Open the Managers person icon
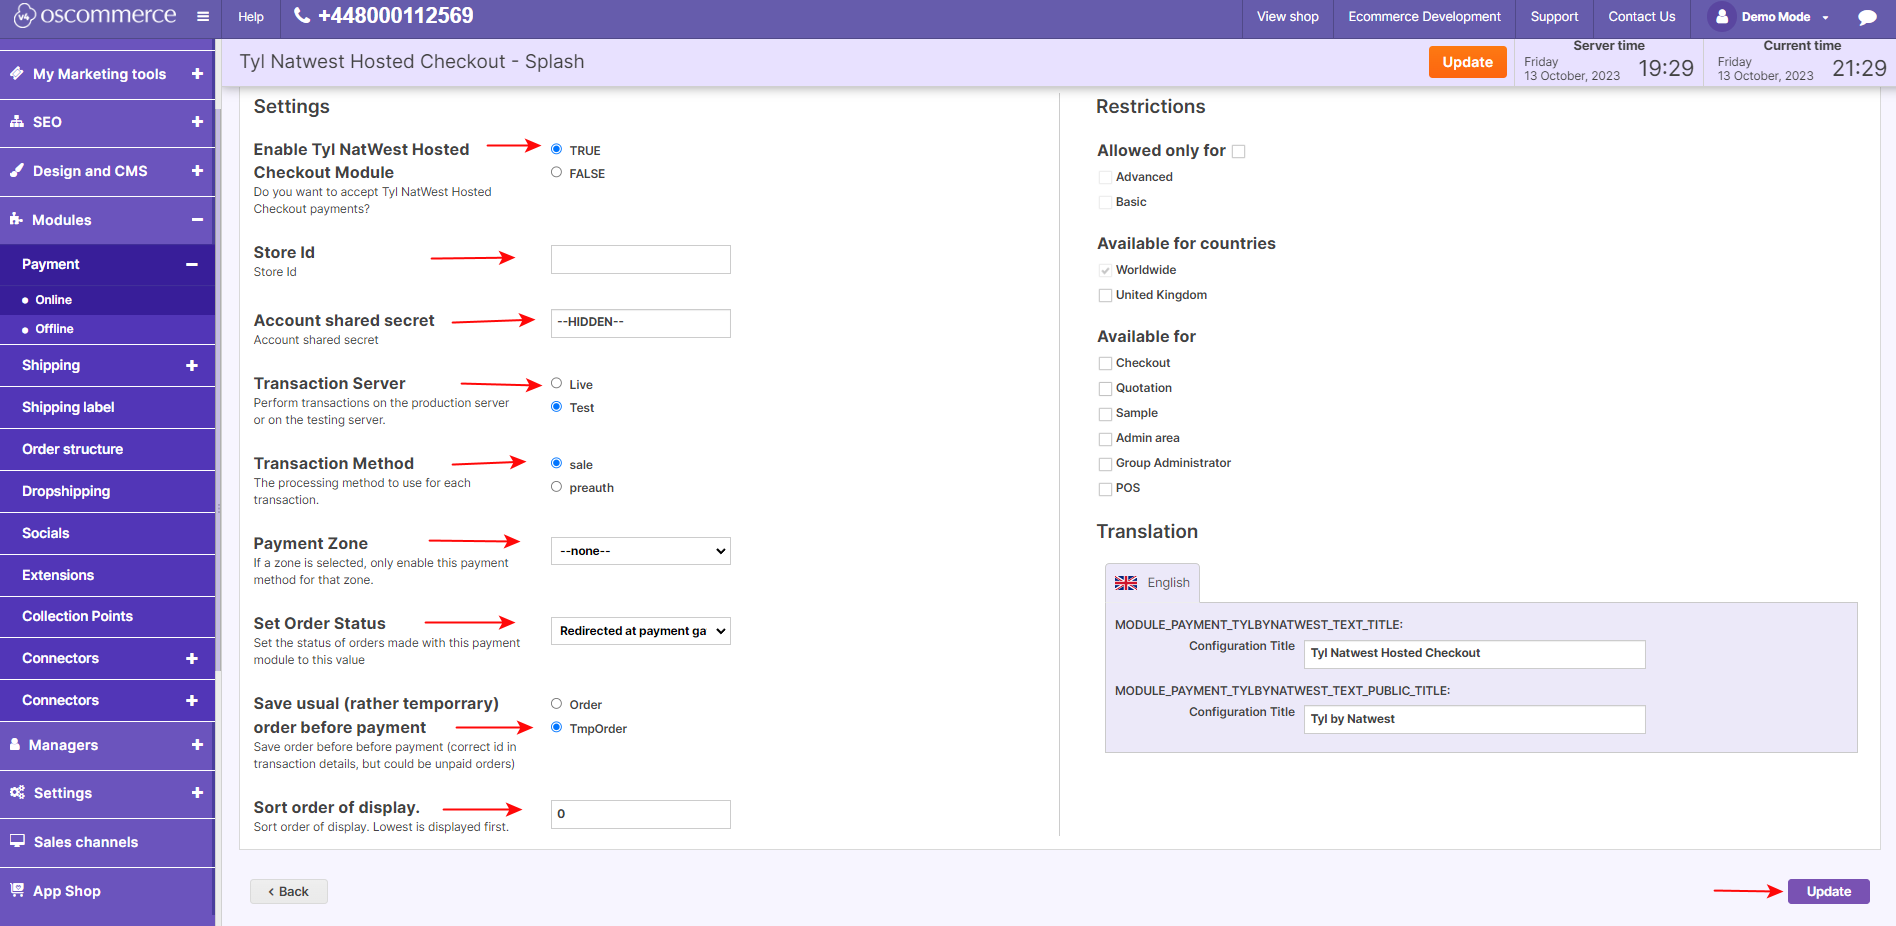1896x926 pixels. click(17, 744)
